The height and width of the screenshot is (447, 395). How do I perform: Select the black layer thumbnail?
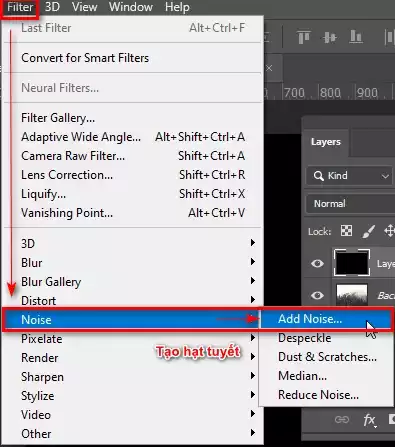[x=352, y=262]
